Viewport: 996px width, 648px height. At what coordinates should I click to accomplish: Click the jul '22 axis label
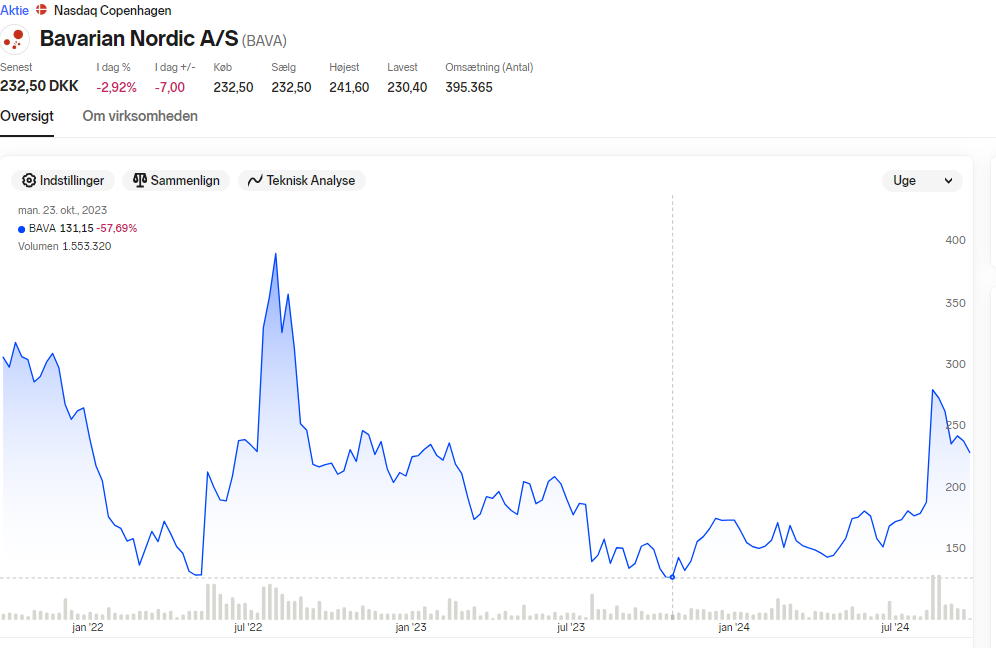(x=248, y=628)
